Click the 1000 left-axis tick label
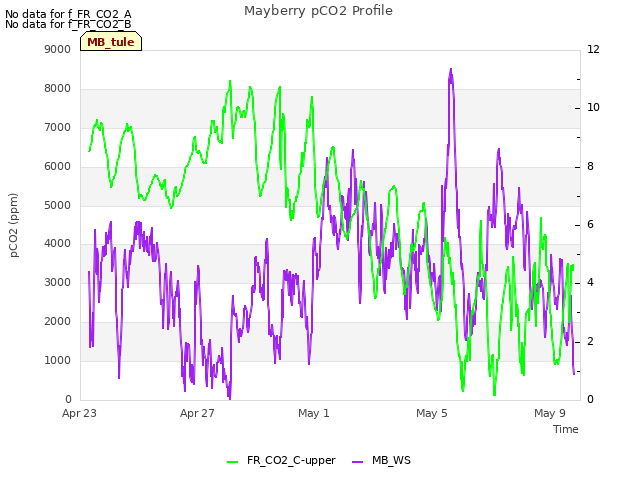The width and height of the screenshot is (640, 480). tap(58, 360)
